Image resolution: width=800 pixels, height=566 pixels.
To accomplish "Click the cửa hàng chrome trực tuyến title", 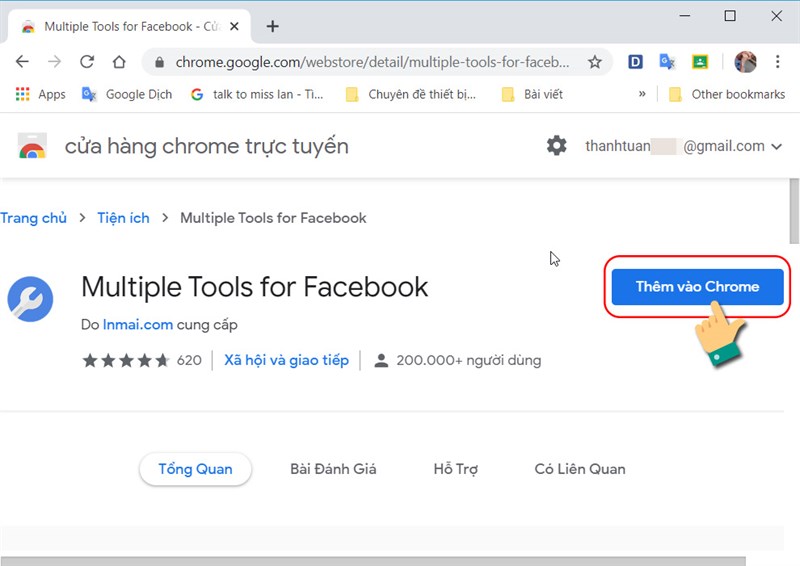I will [x=207, y=146].
